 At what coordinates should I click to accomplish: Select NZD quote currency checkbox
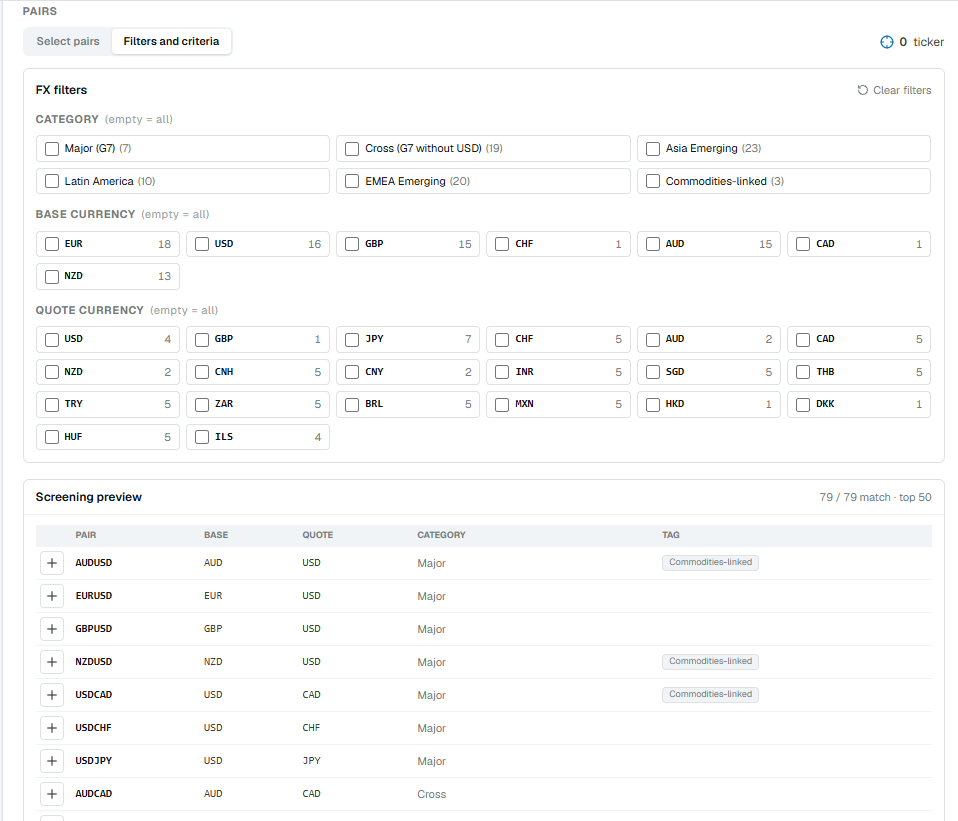(52, 372)
